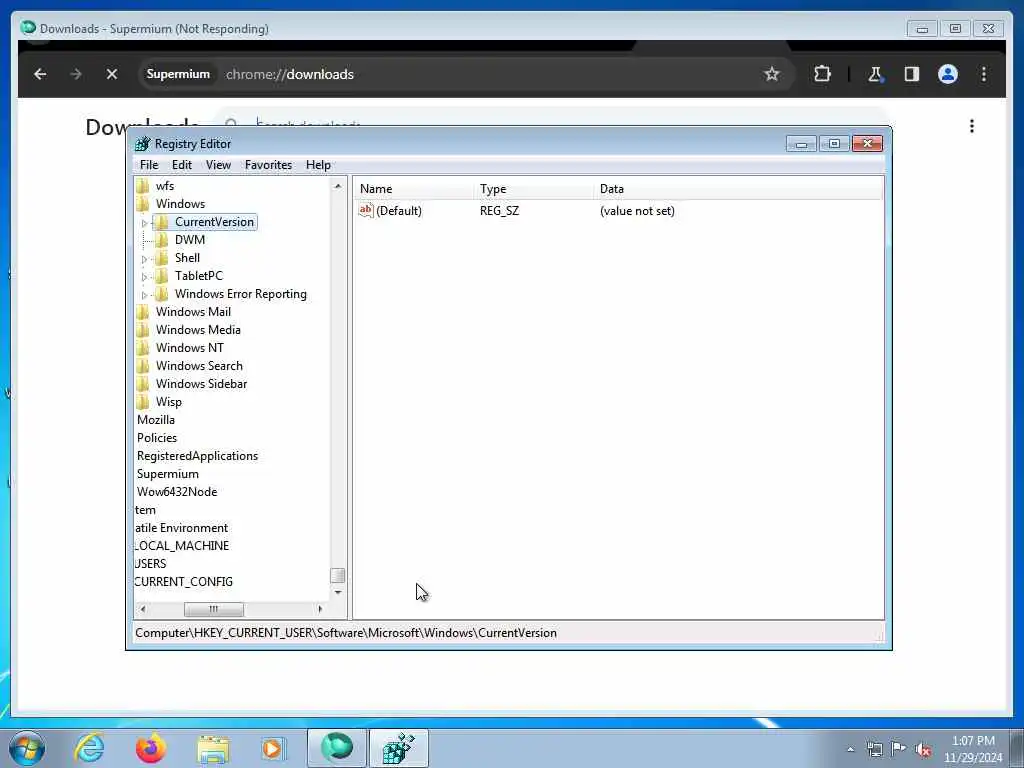Click the Windows Media folder icon
The image size is (1024, 768).
tap(143, 330)
